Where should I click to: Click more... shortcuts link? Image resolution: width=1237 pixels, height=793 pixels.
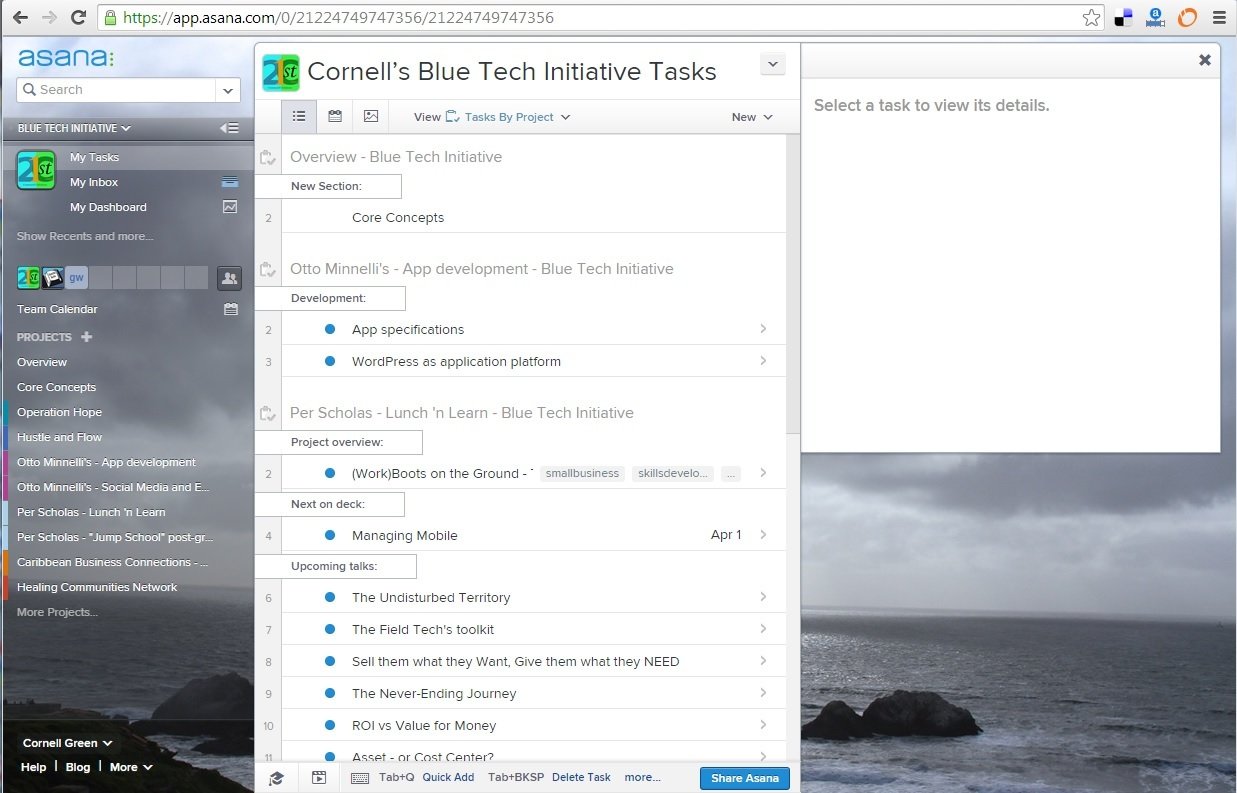coord(642,777)
